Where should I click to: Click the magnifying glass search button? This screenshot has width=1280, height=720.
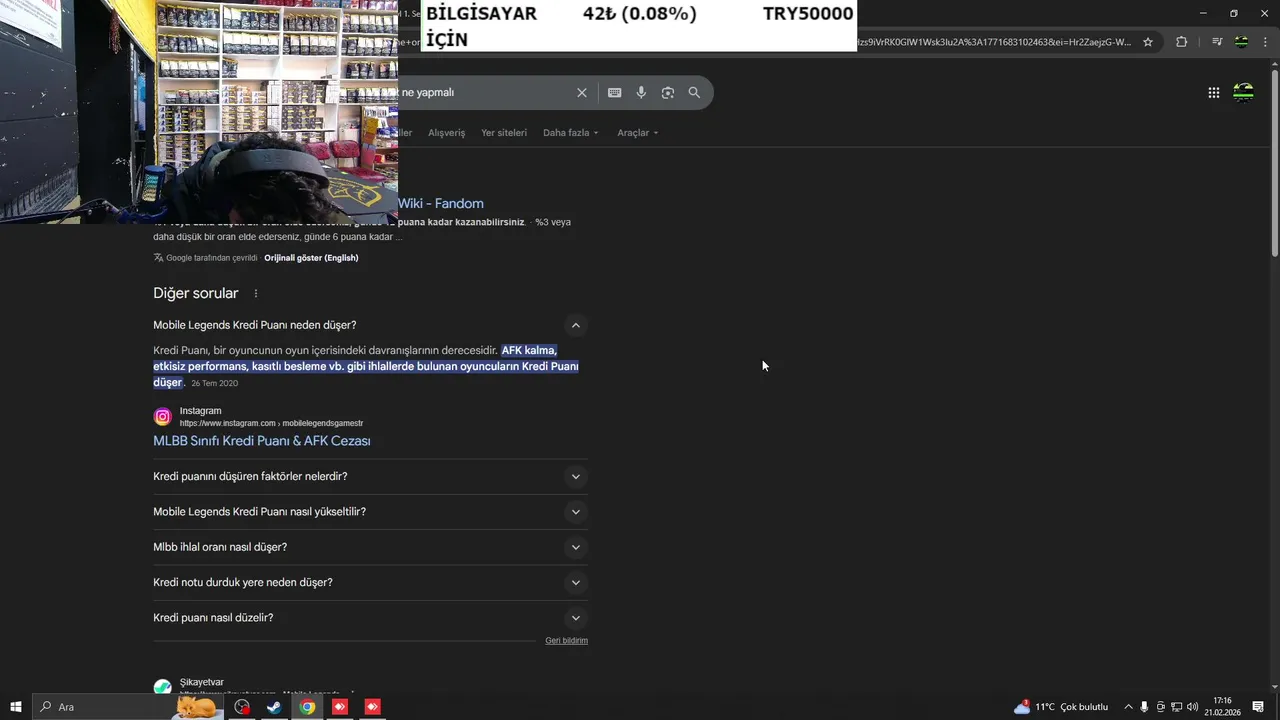coord(694,92)
